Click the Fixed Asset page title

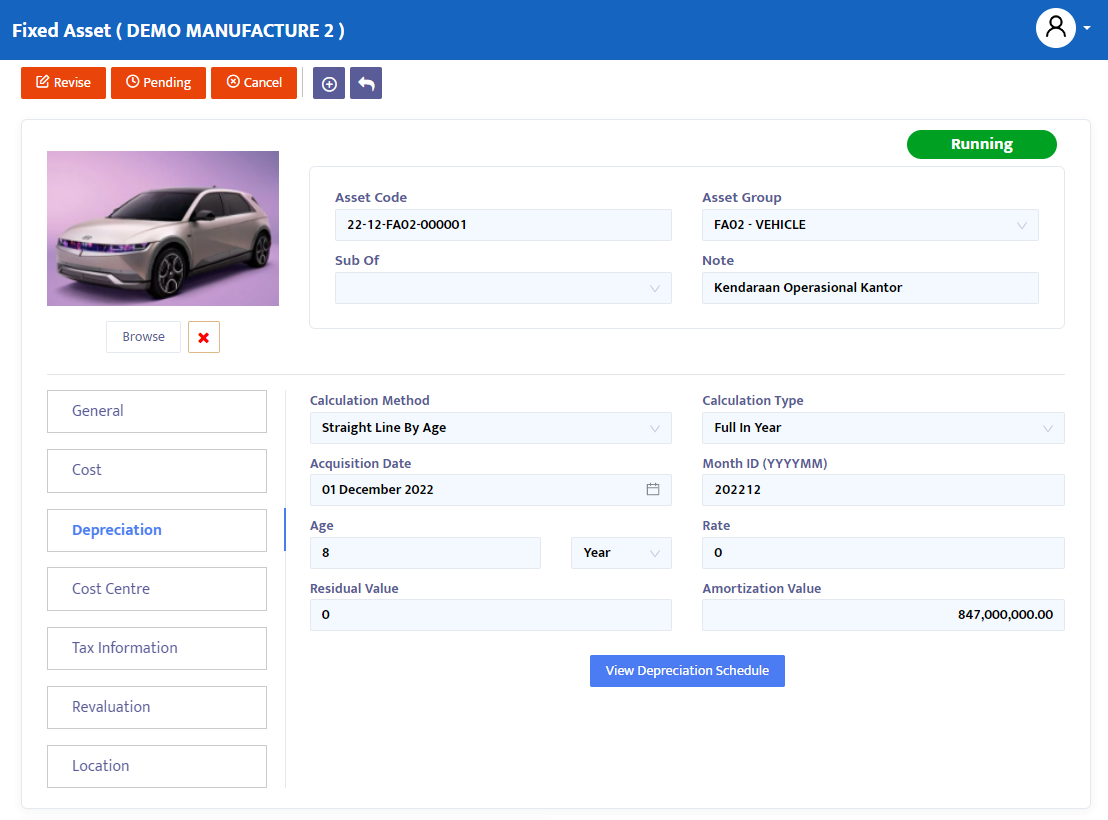[178, 30]
